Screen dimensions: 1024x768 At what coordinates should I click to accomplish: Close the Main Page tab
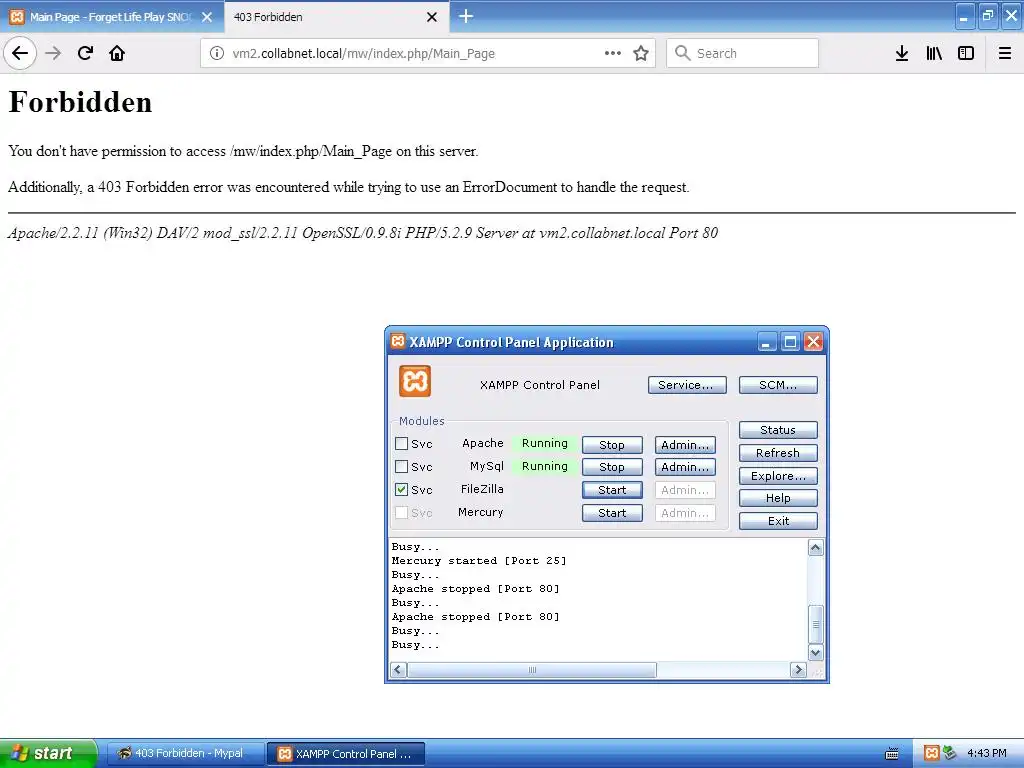[207, 17]
